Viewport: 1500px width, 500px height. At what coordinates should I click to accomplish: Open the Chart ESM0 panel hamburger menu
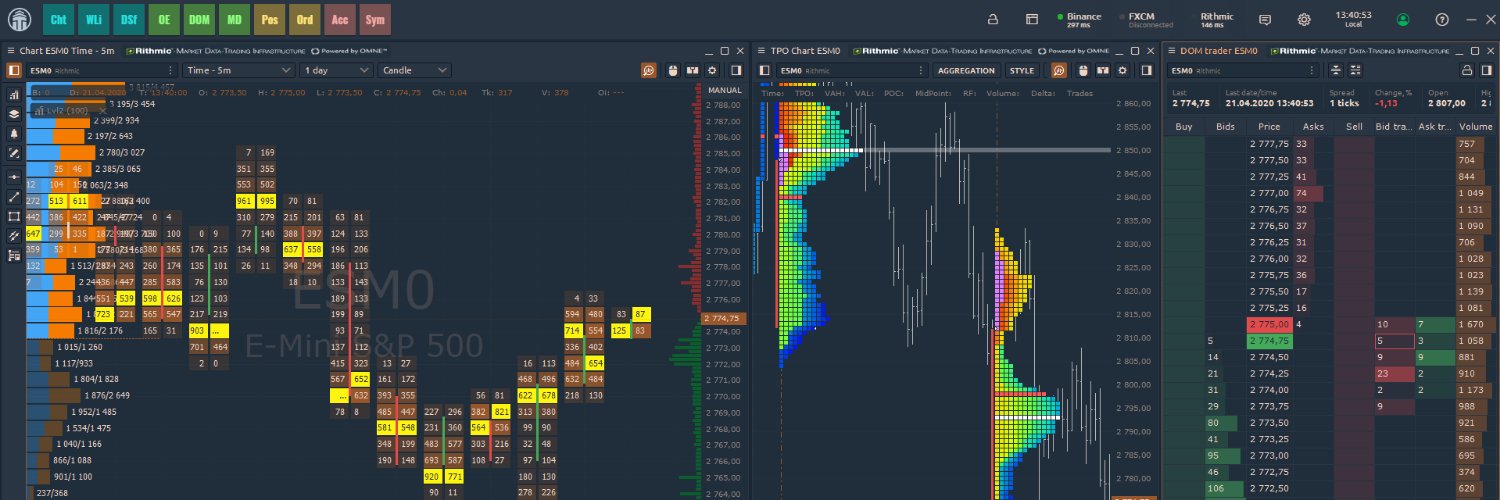pyautogui.click(x=10, y=50)
